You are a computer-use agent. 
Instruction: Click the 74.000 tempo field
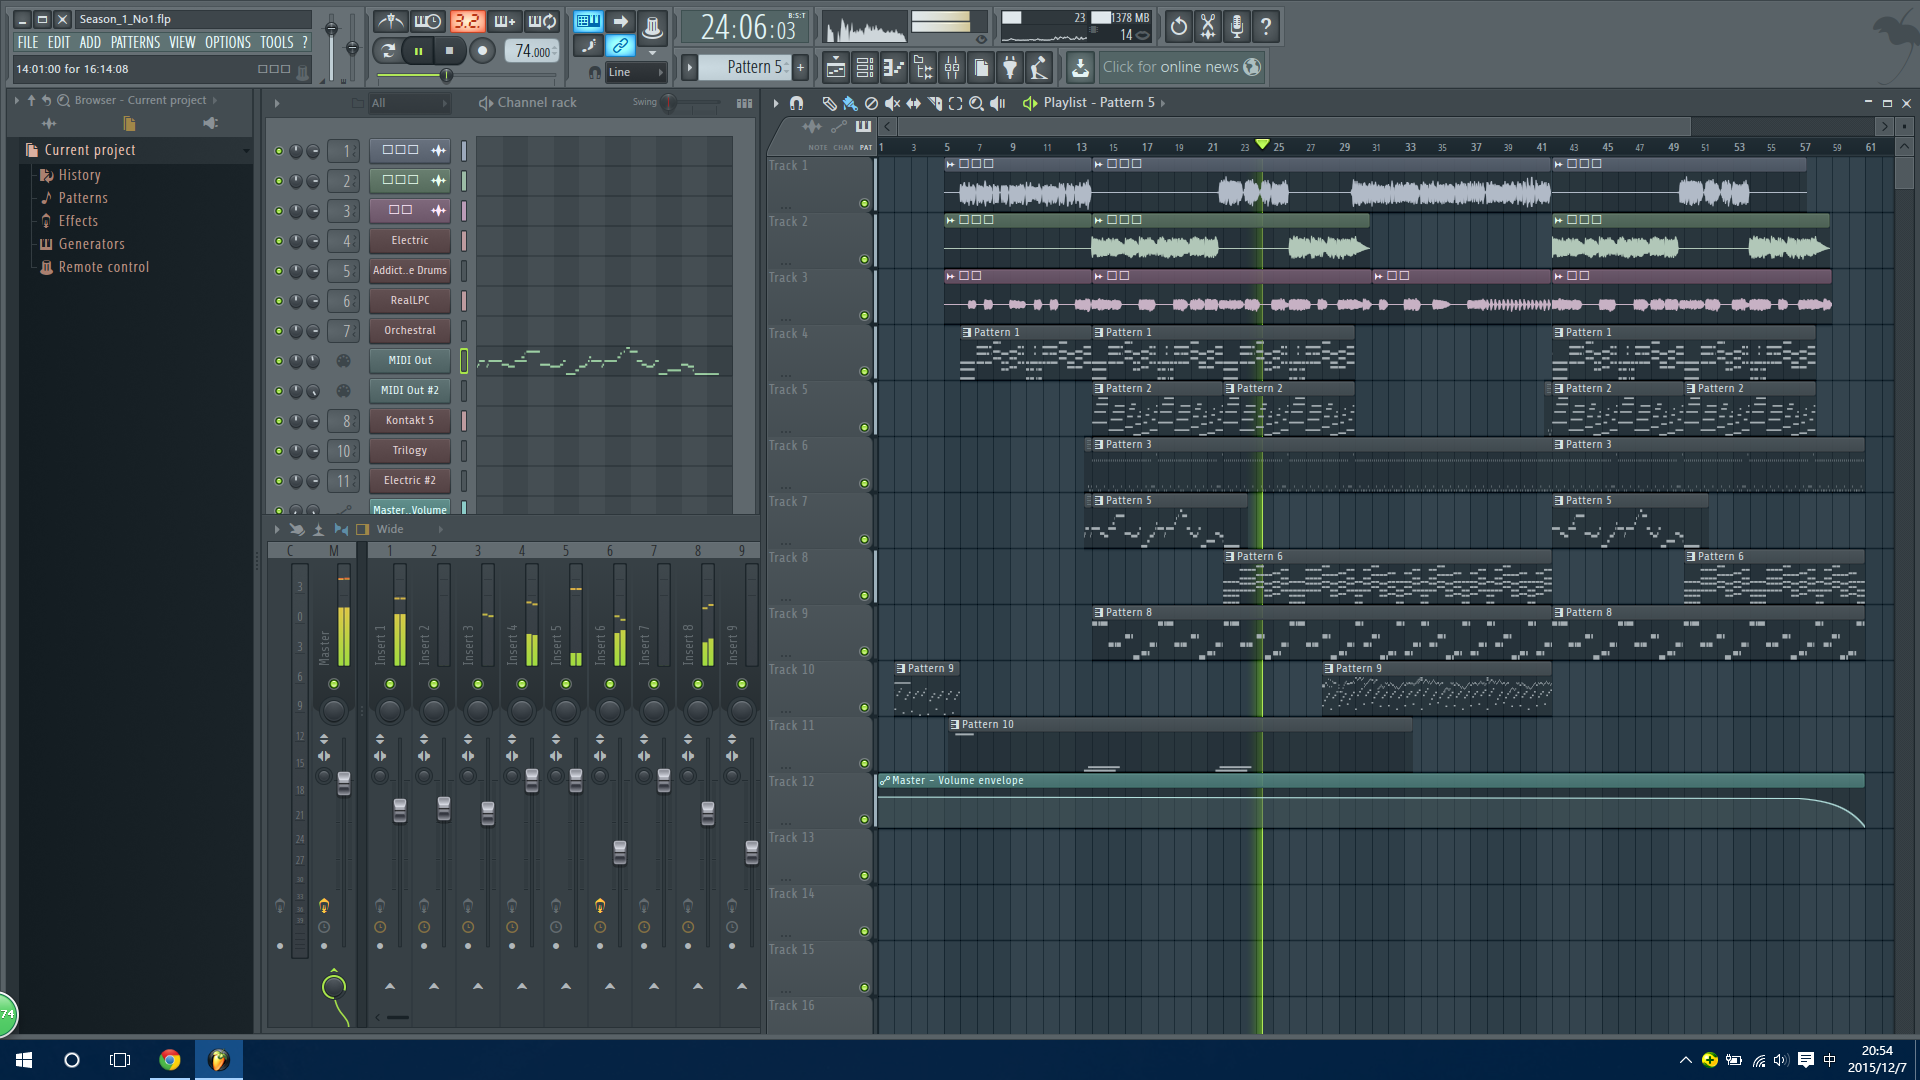pos(533,51)
